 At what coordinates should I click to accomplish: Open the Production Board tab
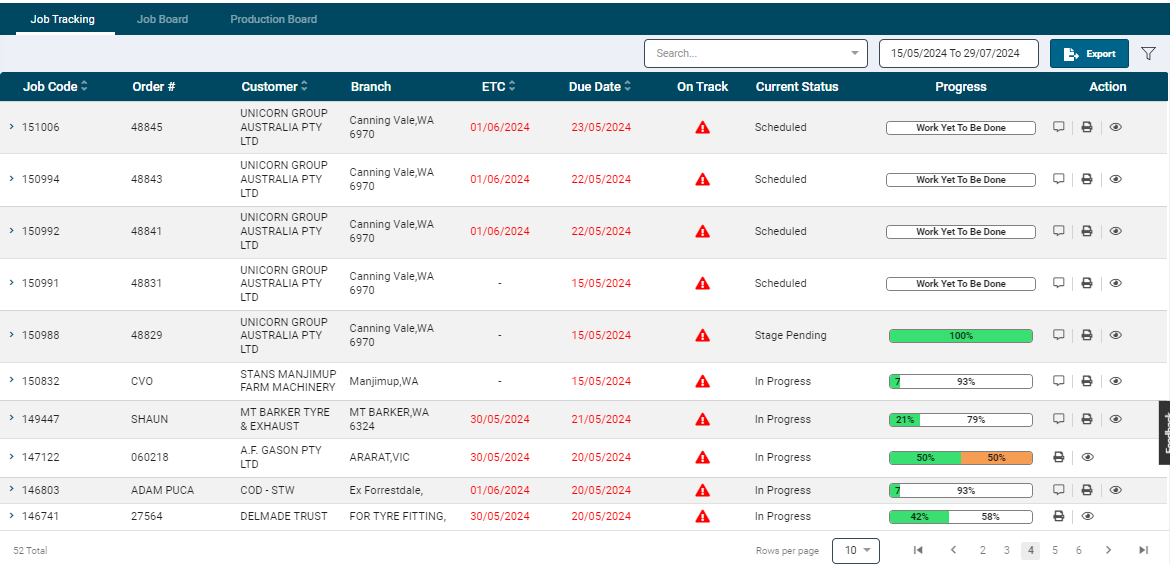[x=273, y=19]
